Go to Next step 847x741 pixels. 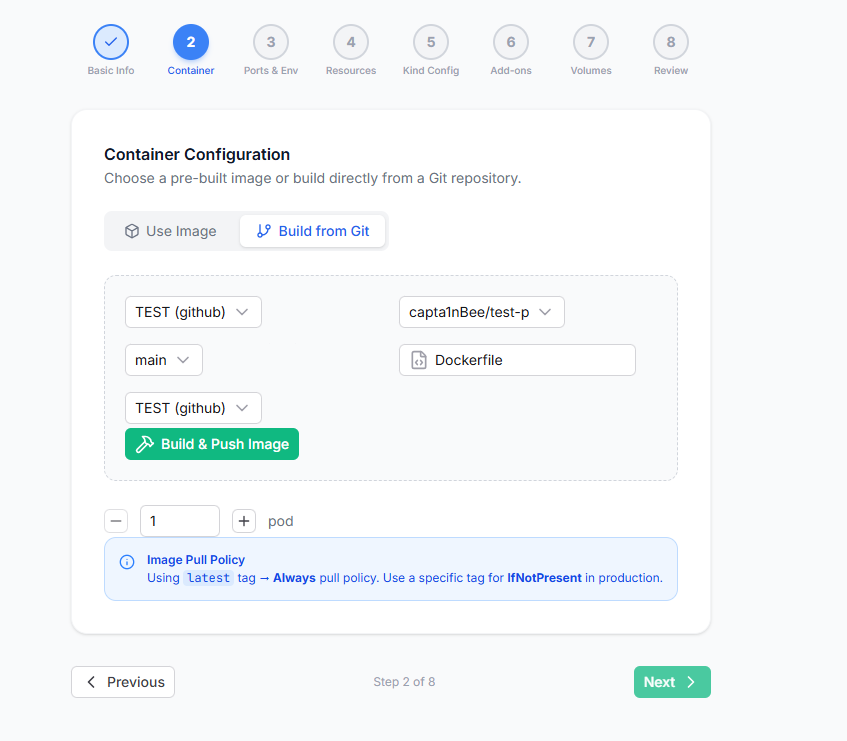pos(672,682)
